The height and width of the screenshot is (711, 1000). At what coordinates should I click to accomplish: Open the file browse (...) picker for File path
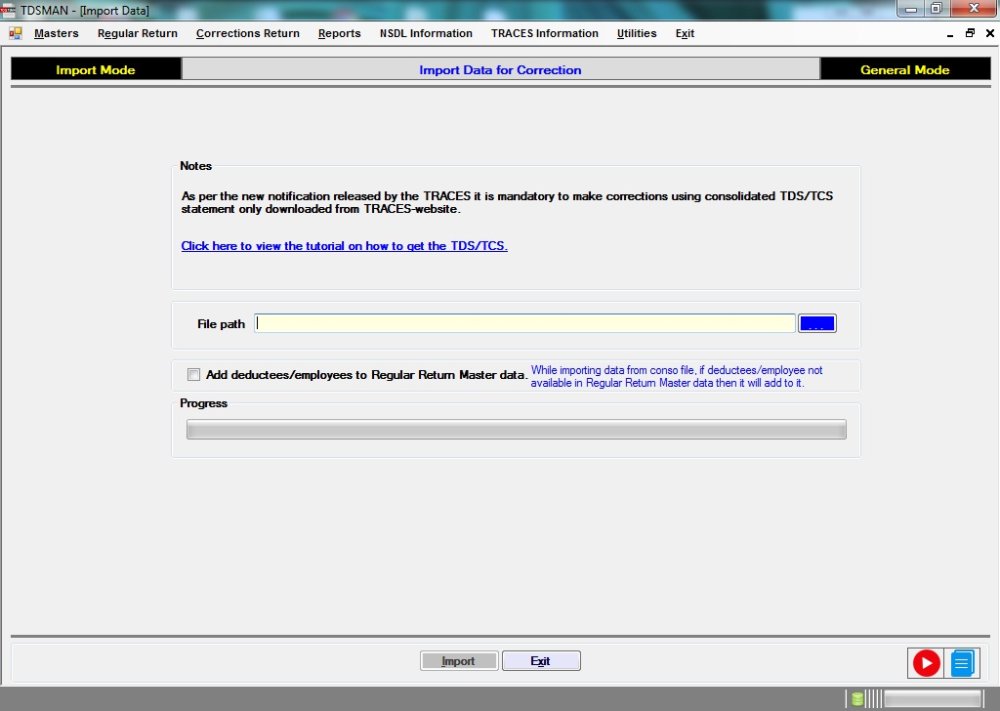[x=817, y=323]
